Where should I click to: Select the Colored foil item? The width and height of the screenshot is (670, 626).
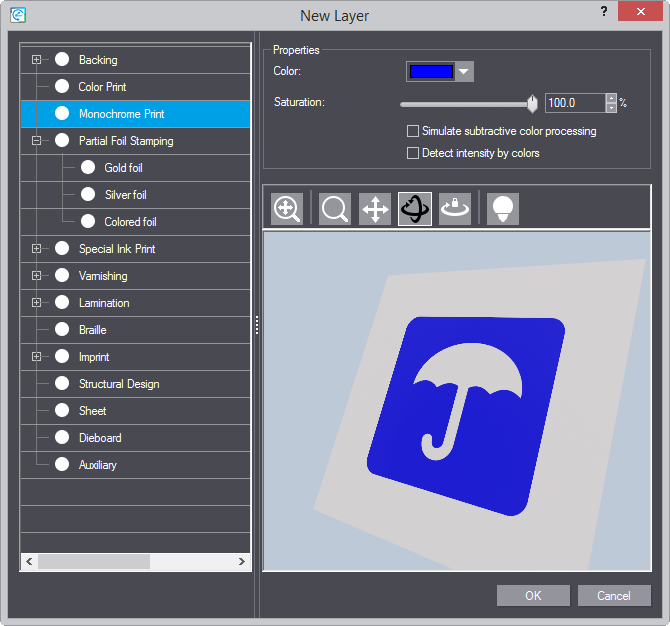135,222
